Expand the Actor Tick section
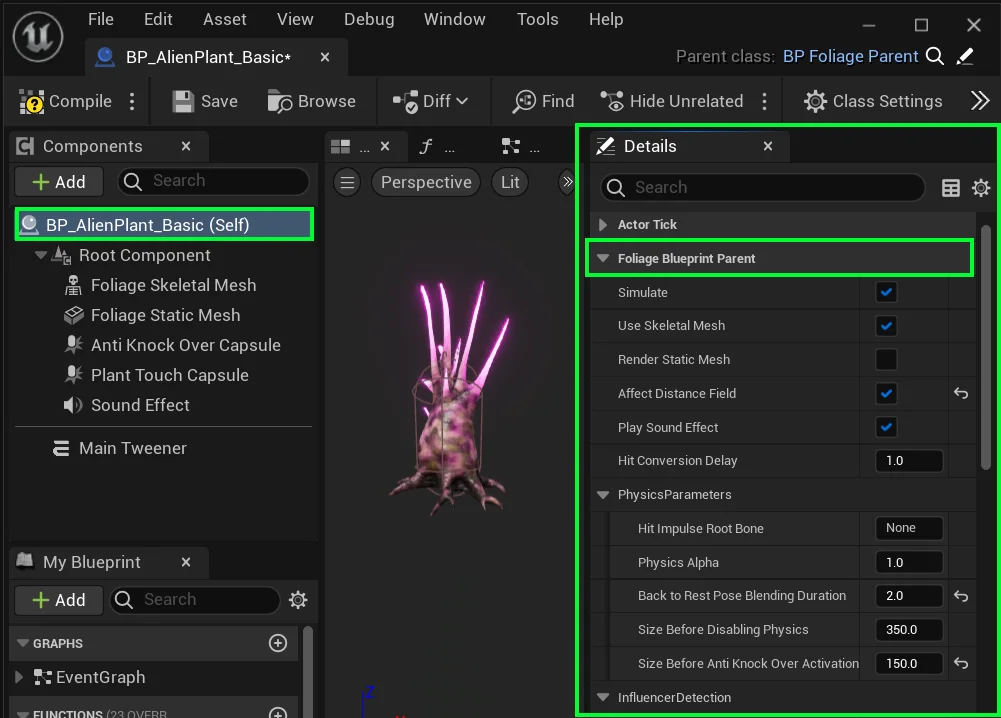The height and width of the screenshot is (718, 1001). 602,225
